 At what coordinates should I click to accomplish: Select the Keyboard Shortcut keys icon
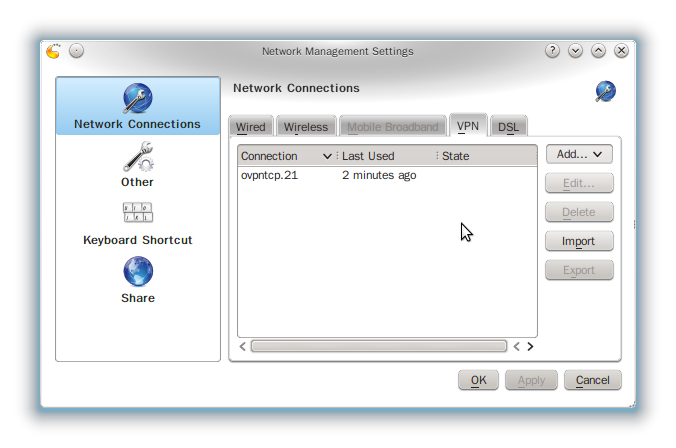point(137,213)
